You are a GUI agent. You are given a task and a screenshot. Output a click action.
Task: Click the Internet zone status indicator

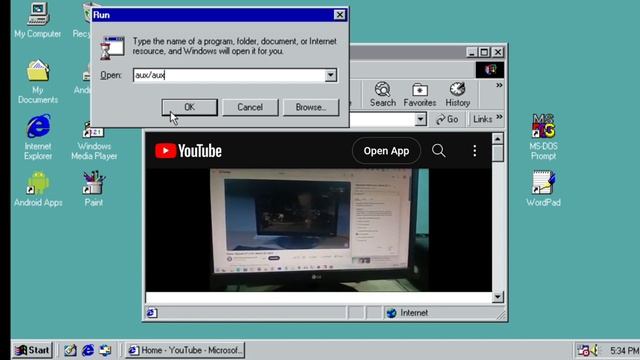pos(407,313)
